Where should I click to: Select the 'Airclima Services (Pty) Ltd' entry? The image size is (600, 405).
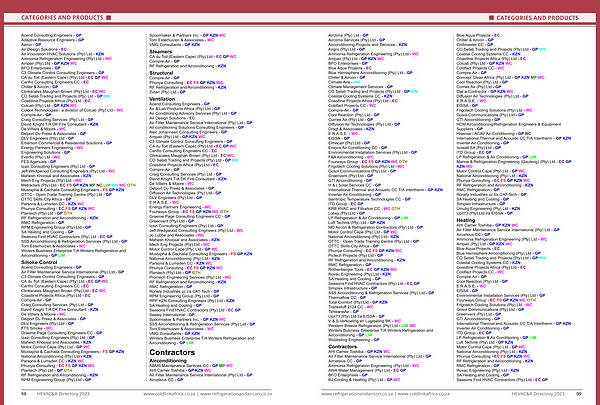point(357,40)
